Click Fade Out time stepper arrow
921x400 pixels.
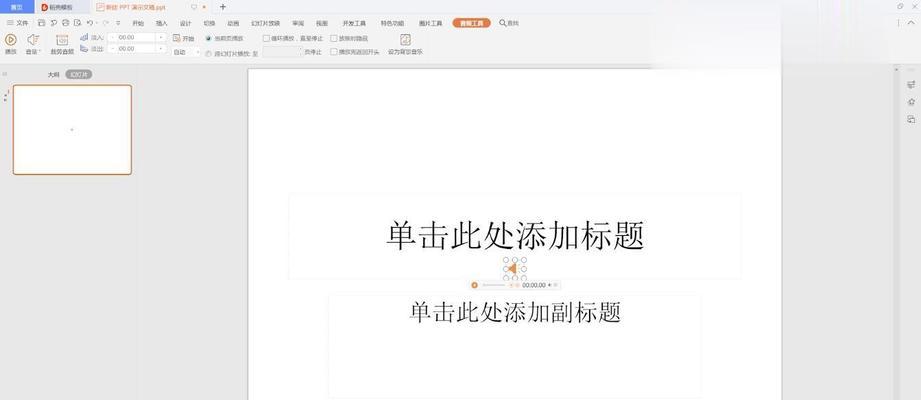(160, 49)
